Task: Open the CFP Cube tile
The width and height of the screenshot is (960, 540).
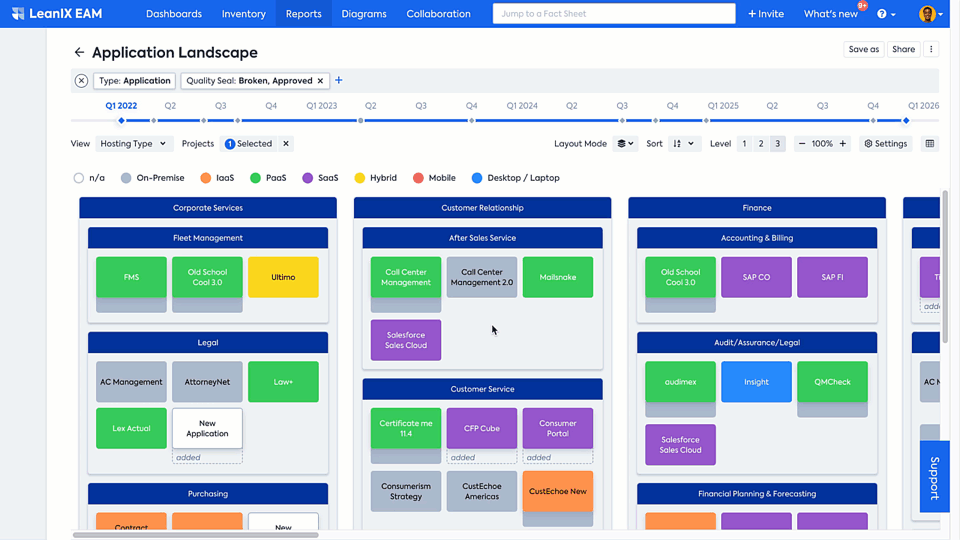Action: click(482, 429)
